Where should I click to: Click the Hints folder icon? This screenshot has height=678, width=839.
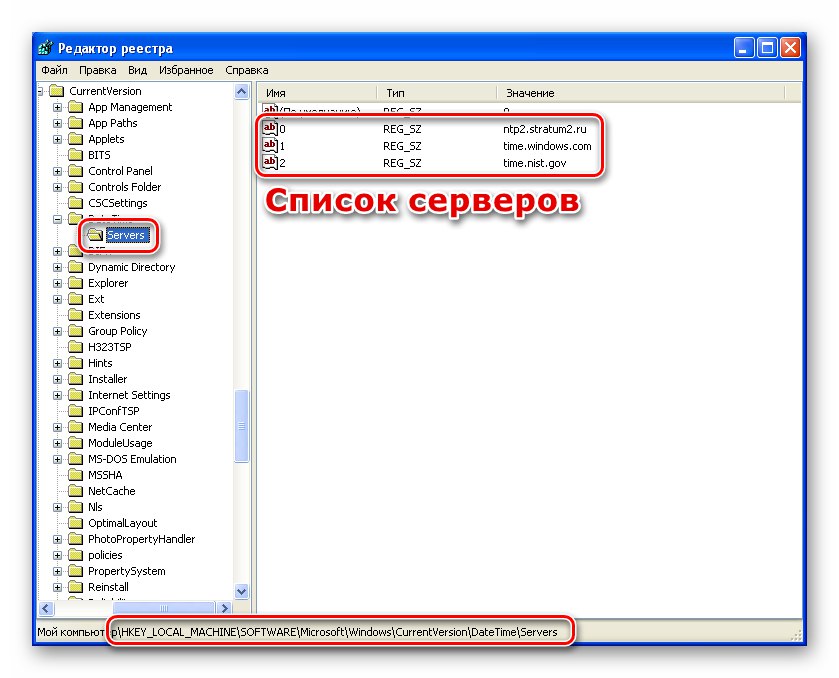pos(75,363)
